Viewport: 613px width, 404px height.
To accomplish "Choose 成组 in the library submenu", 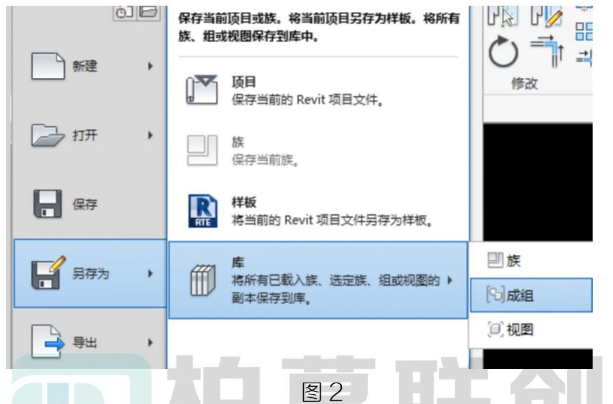I will (x=531, y=295).
